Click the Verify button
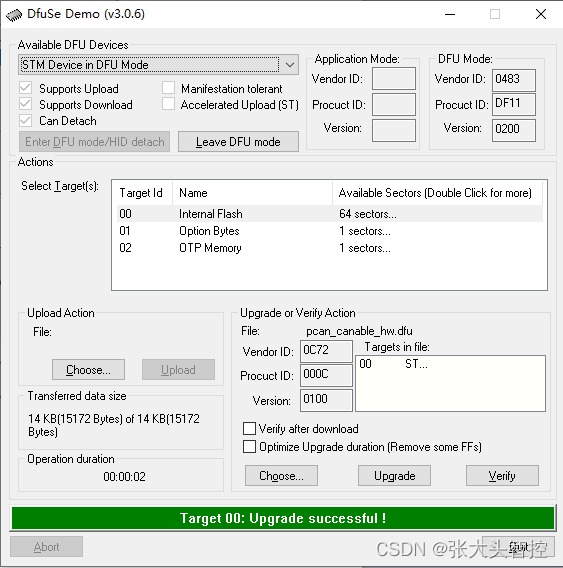Screen dimensions: 563x568 502,476
